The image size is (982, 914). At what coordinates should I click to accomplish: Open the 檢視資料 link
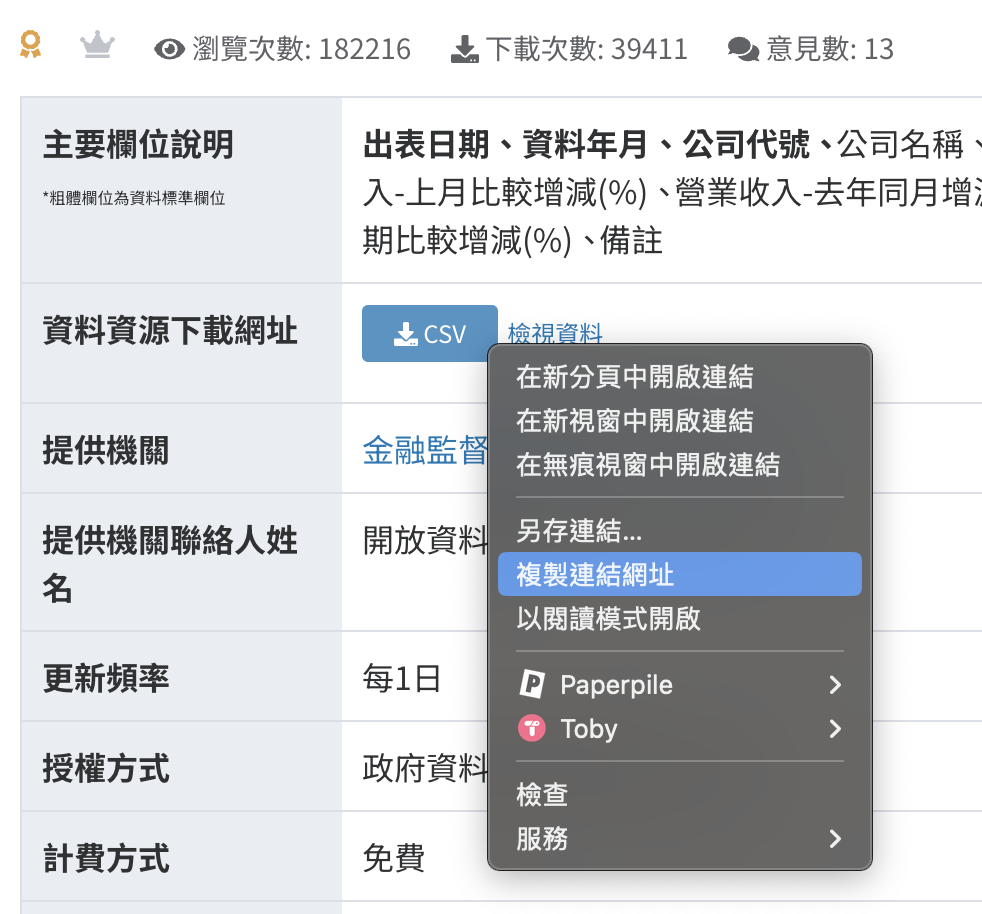(x=555, y=333)
